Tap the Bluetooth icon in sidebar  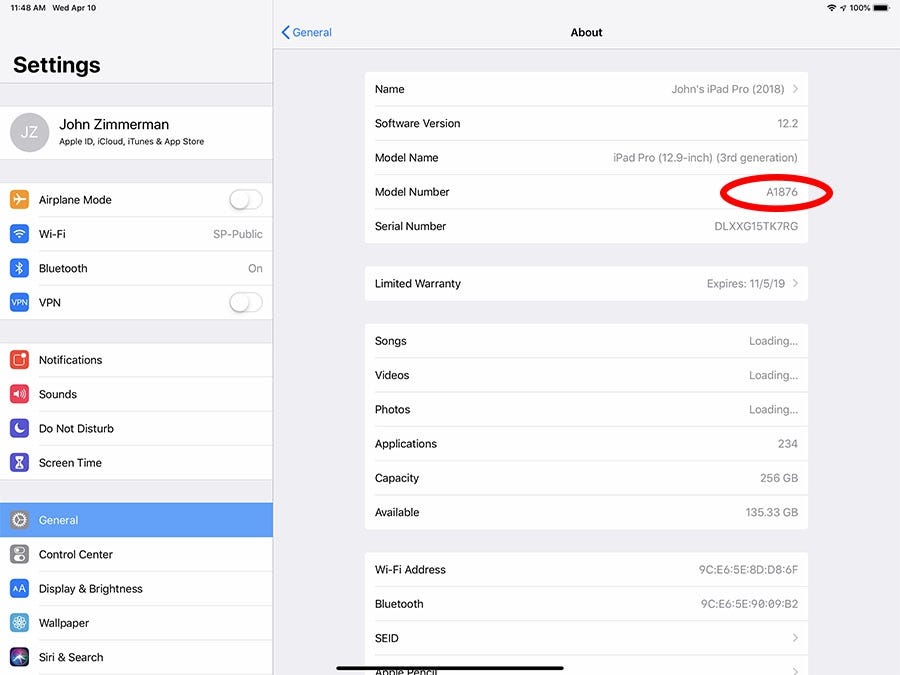point(20,268)
